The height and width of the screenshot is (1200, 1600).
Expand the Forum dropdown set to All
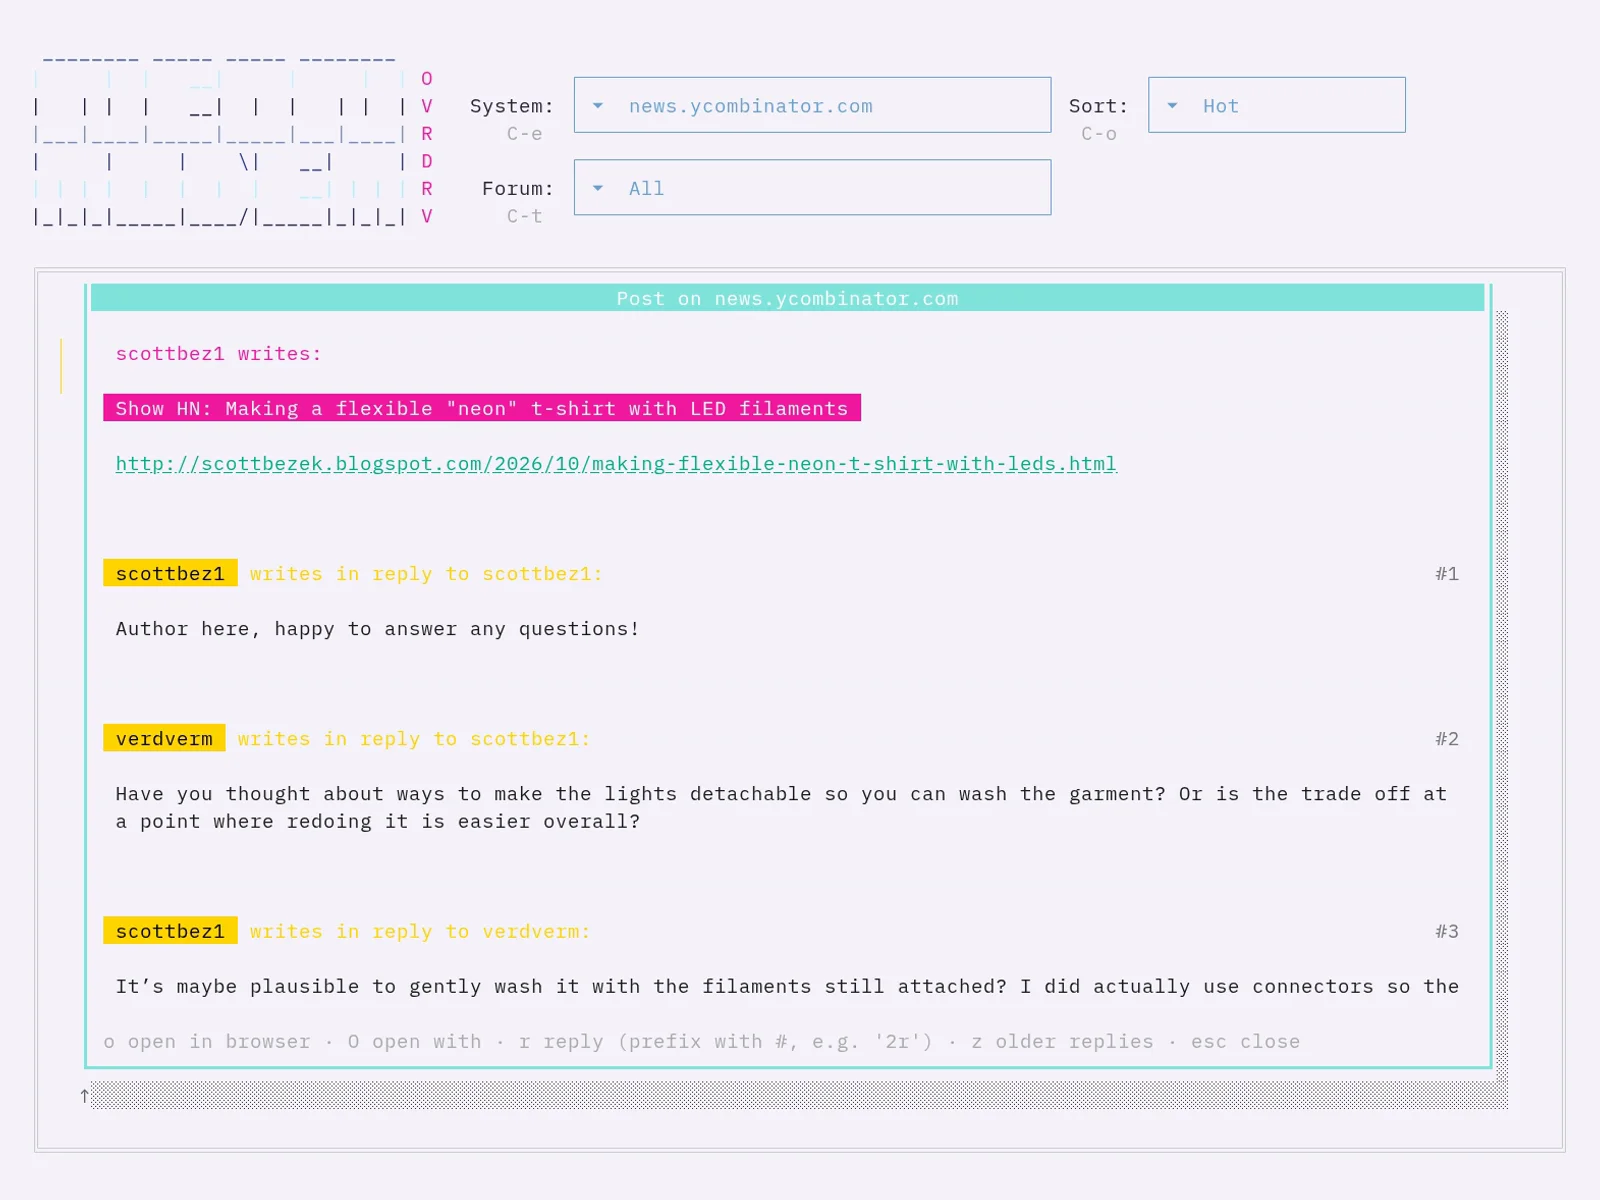[812, 187]
